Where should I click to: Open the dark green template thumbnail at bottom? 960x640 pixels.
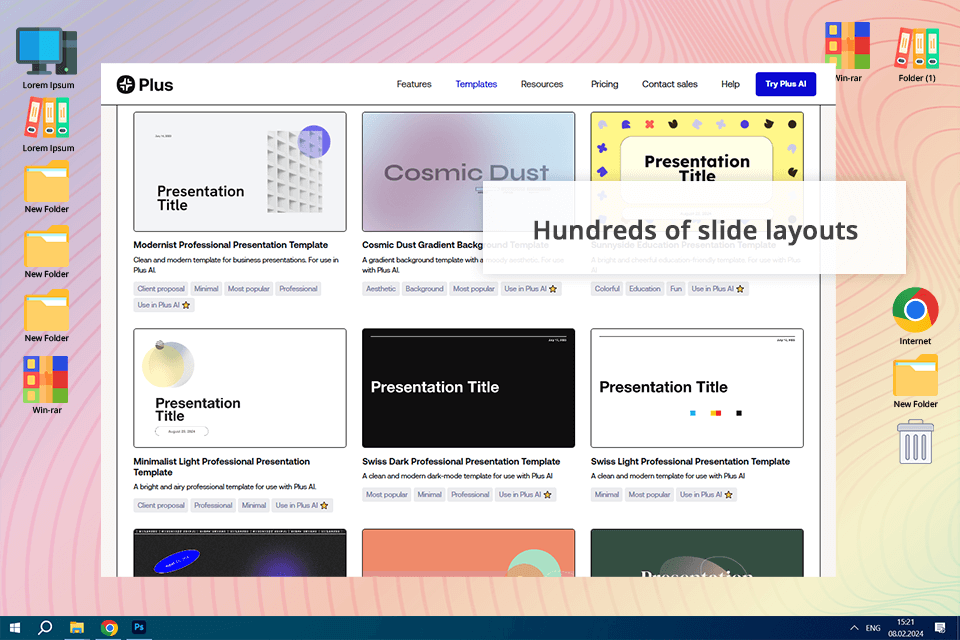point(697,553)
